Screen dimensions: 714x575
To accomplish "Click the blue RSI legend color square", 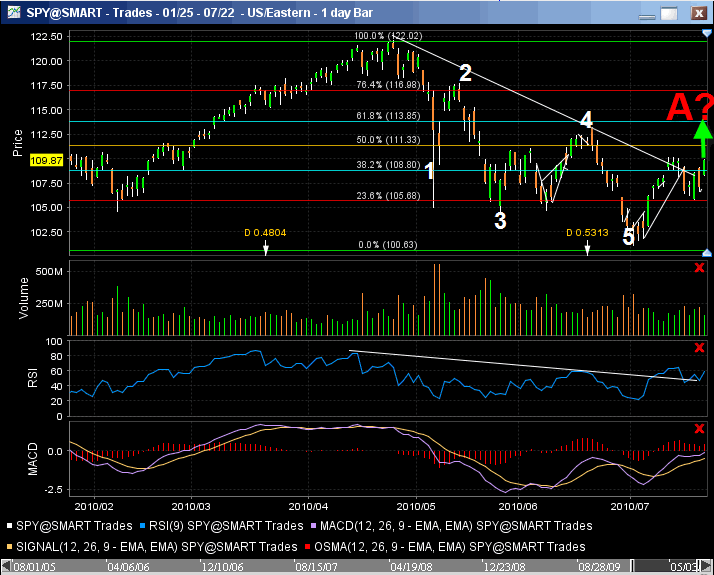I will tap(143, 526).
